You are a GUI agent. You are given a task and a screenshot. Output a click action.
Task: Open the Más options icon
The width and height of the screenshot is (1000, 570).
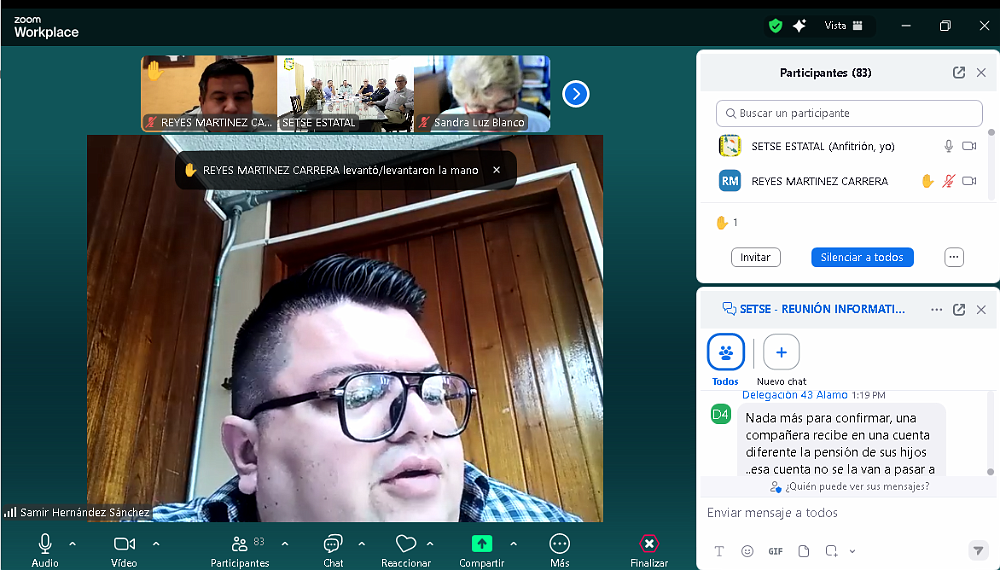560,544
